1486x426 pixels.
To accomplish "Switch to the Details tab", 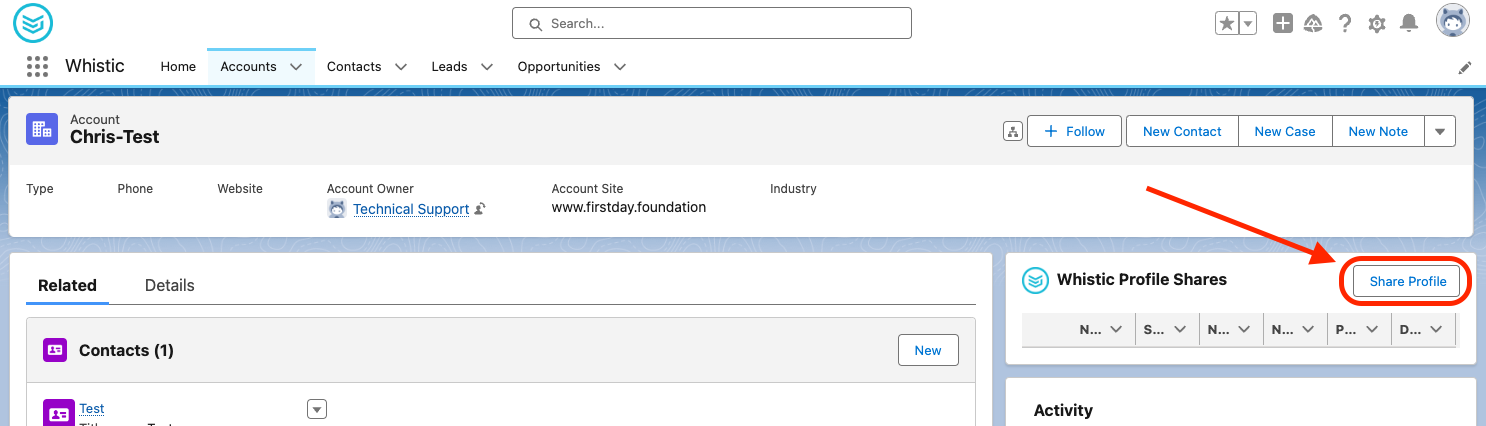I will (170, 285).
